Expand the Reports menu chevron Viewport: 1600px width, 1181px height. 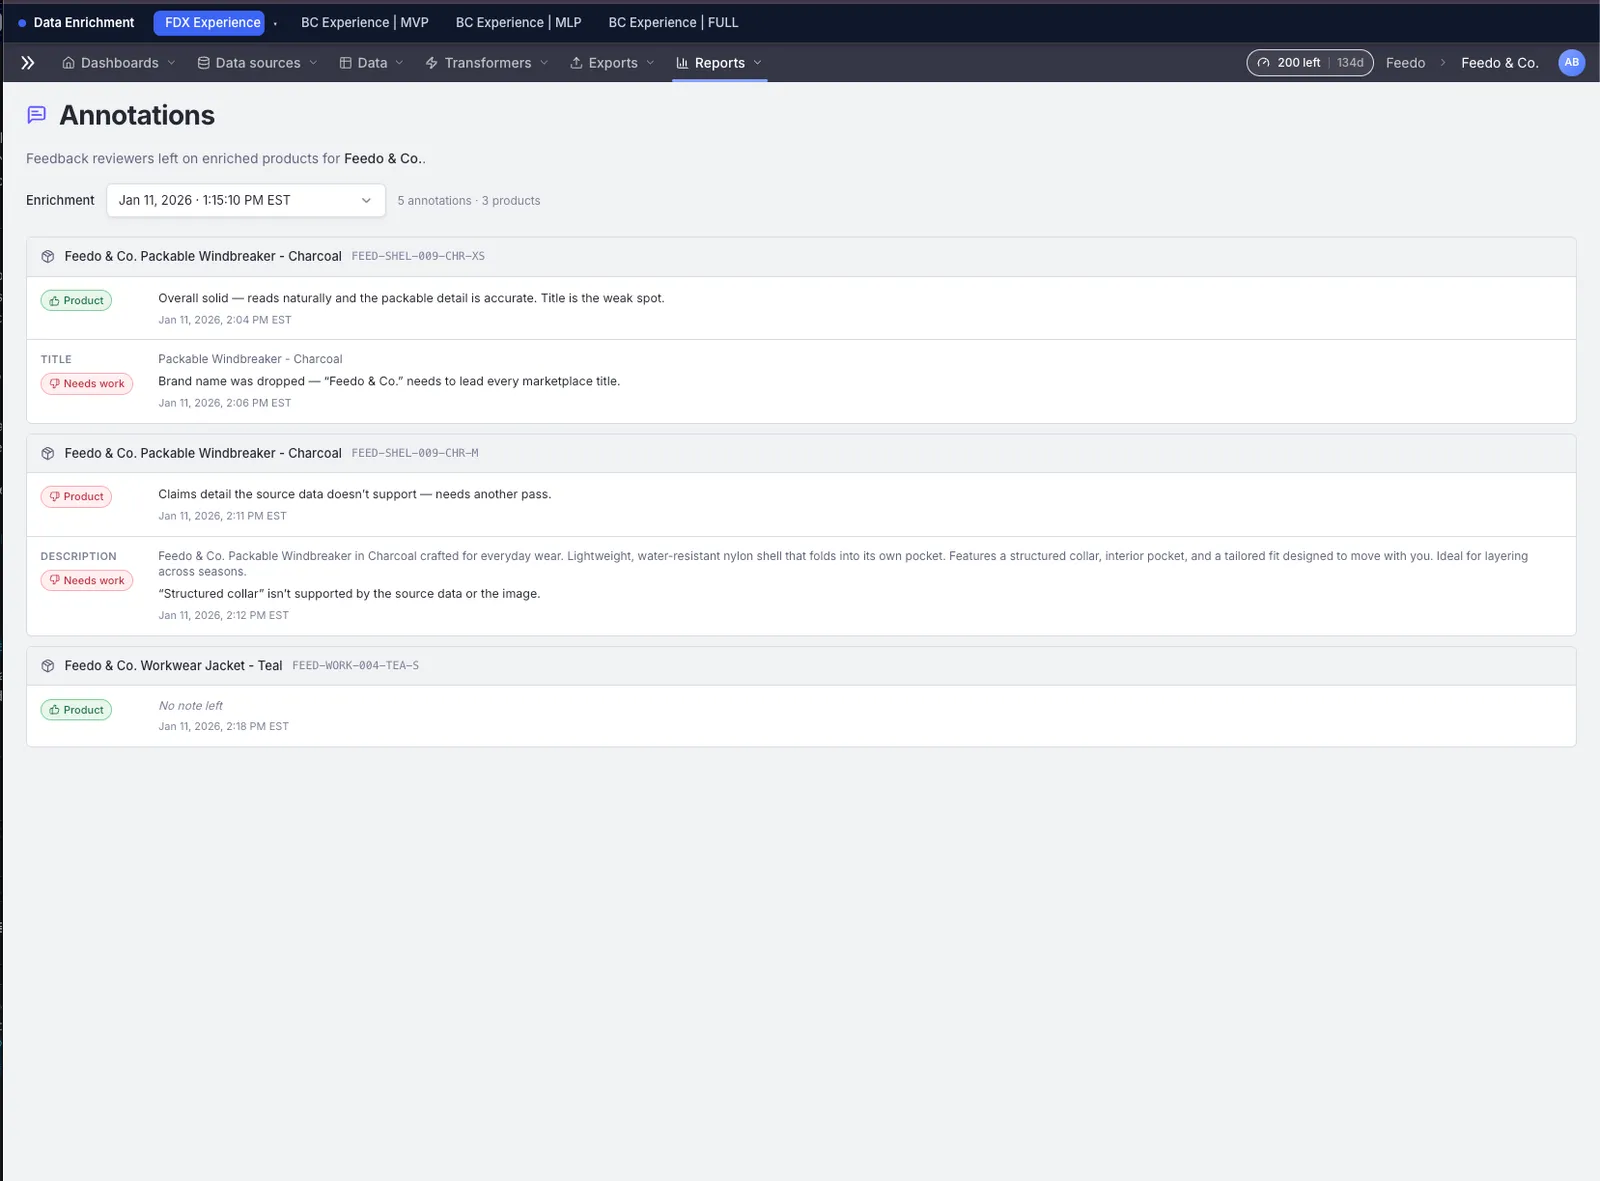point(757,62)
